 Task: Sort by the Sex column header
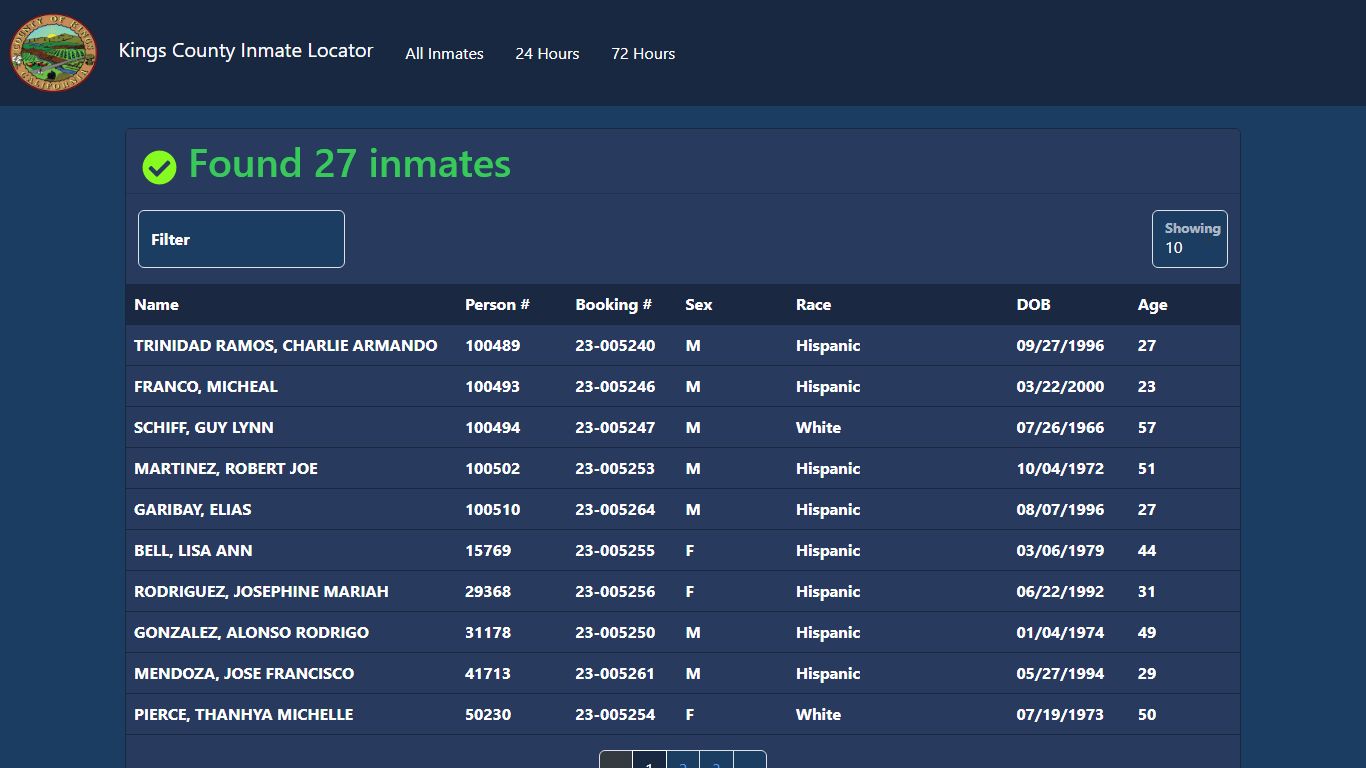(699, 305)
